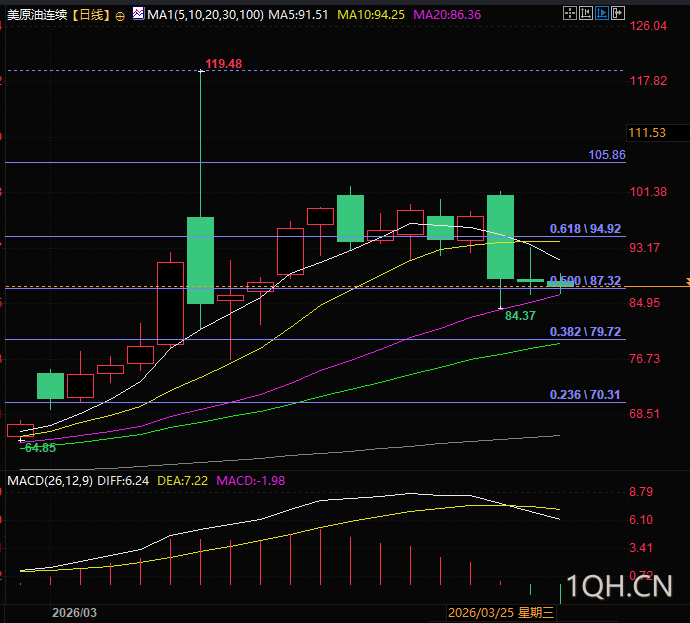Click the 76.73 price axis value

click(645, 359)
